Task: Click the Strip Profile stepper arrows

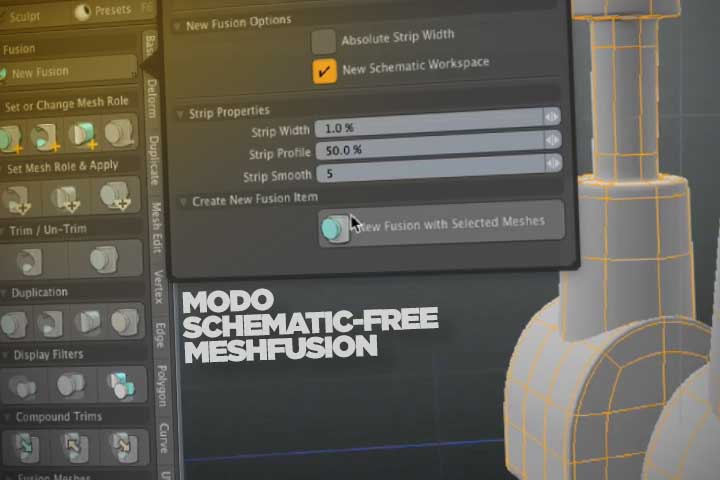Action: click(552, 140)
